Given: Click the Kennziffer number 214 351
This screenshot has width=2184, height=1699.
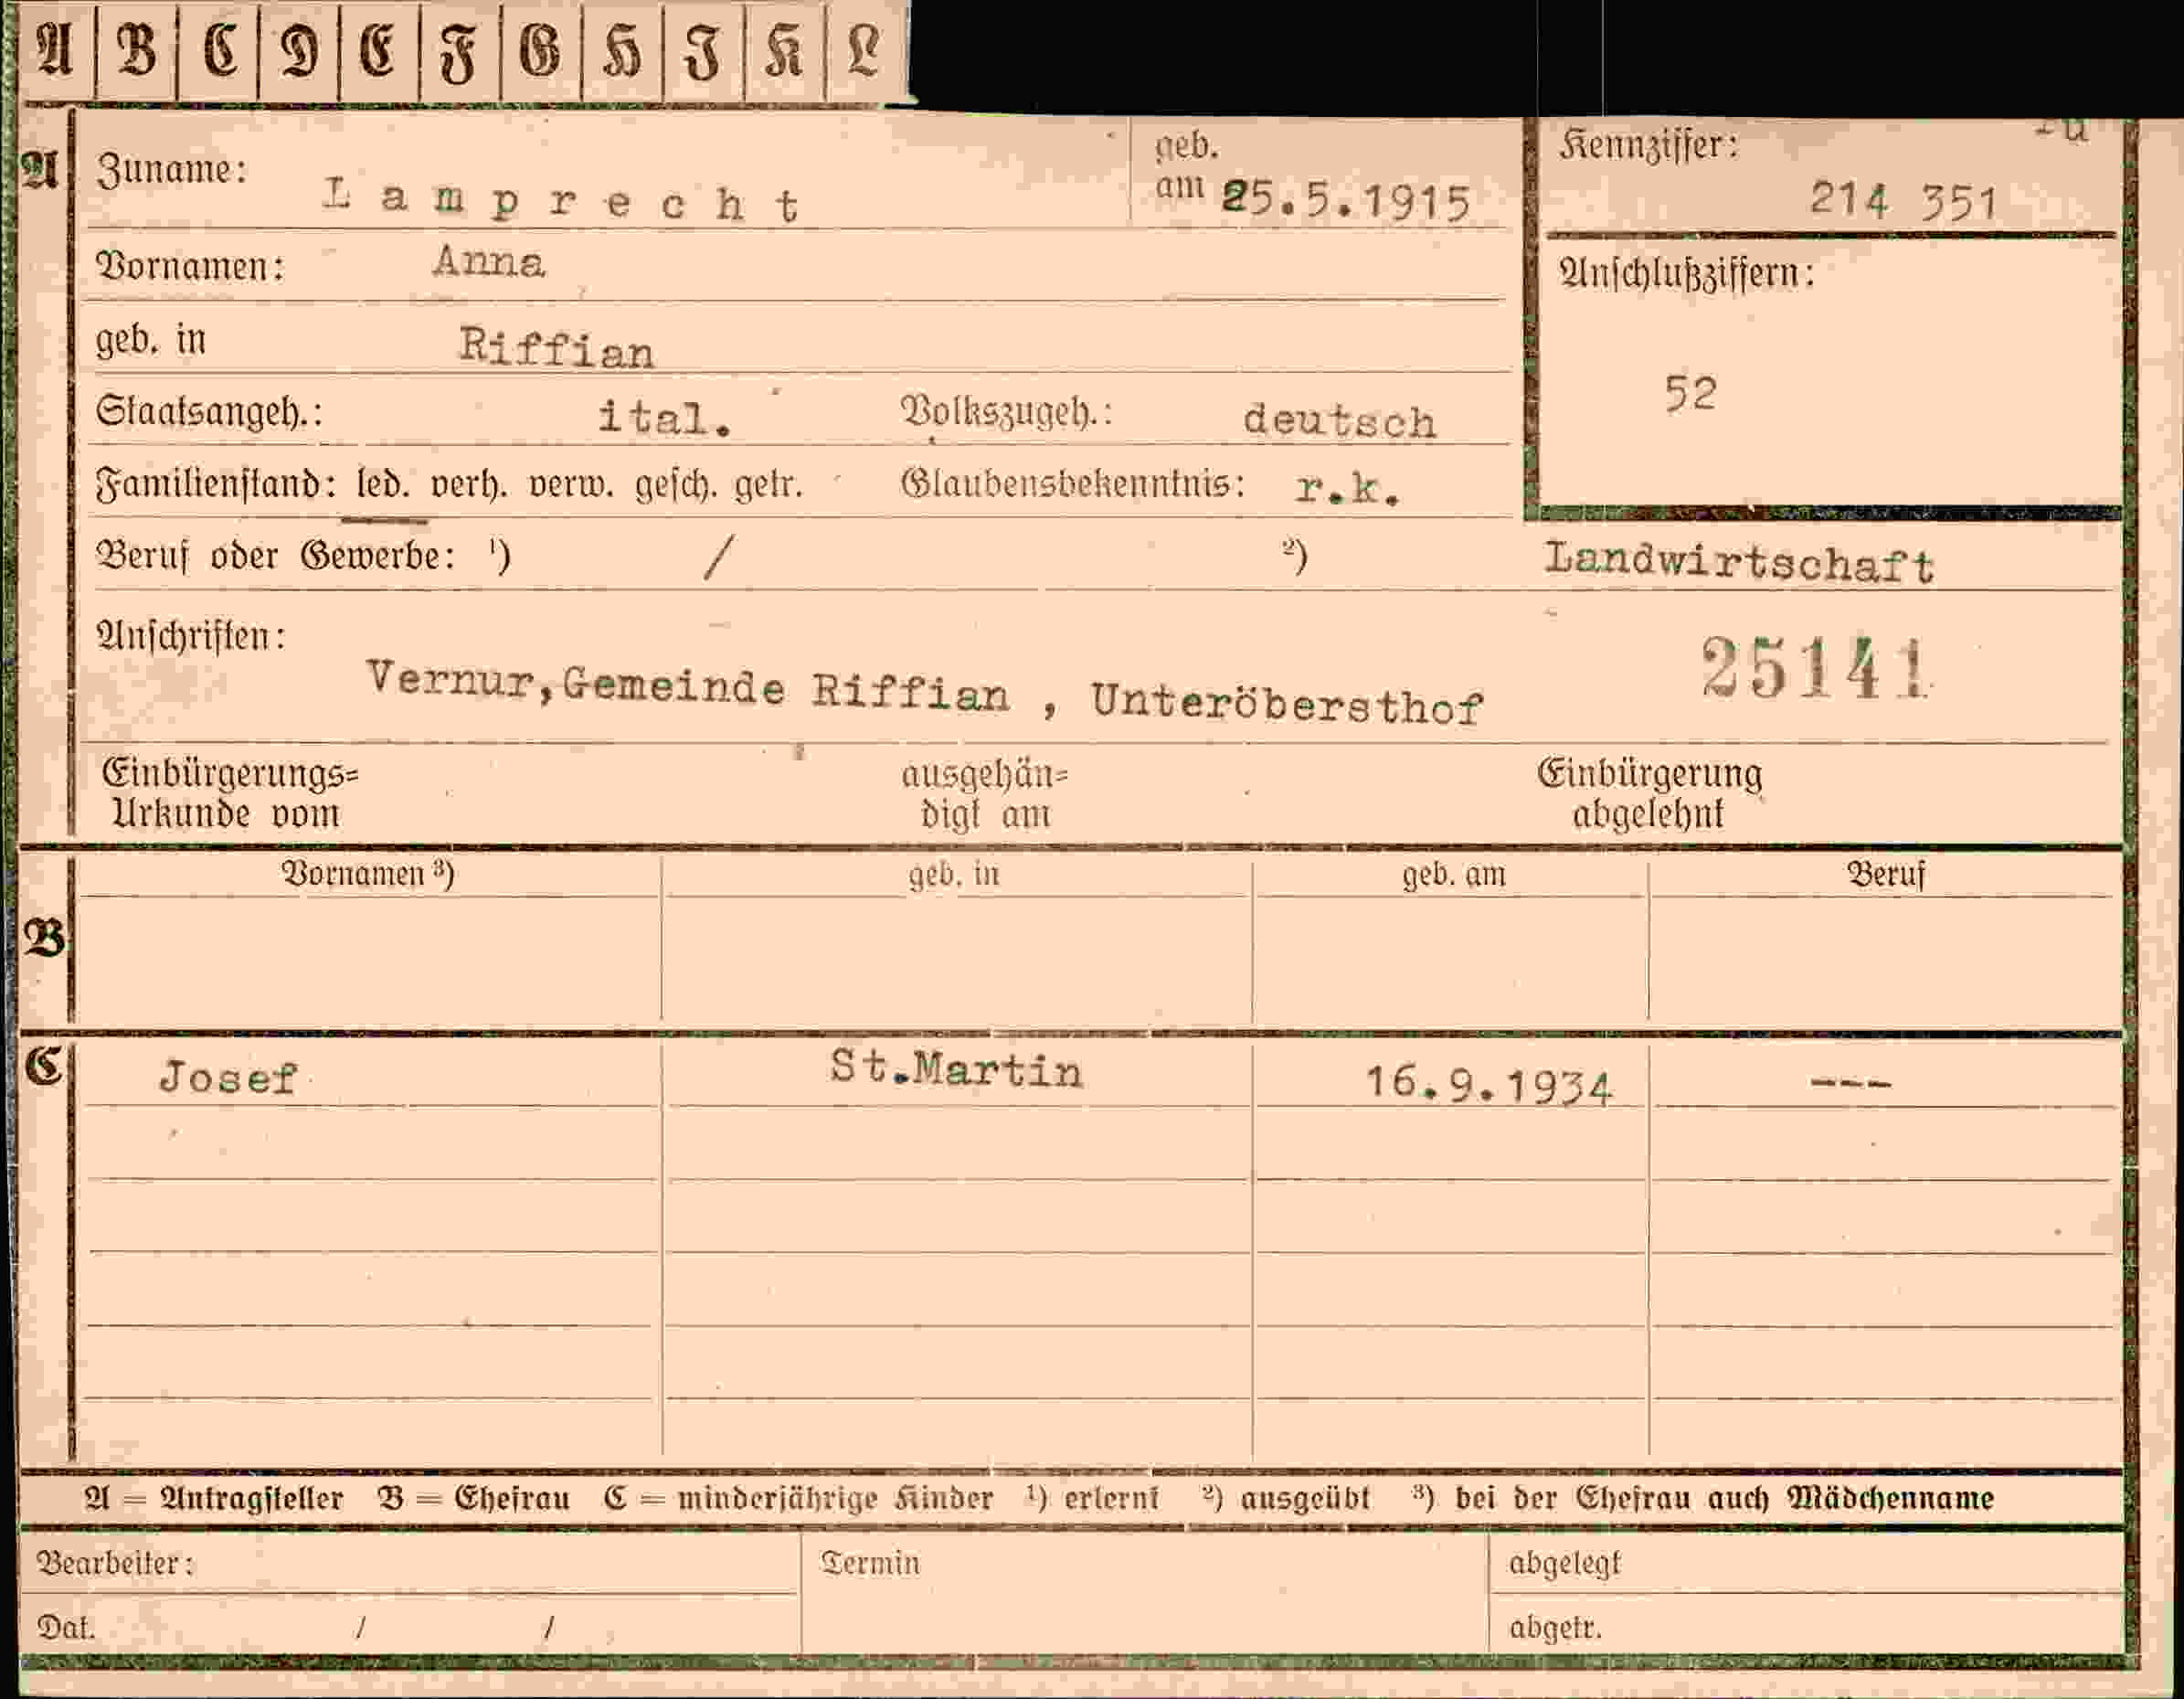Looking at the screenshot, I should pyautogui.click(x=1904, y=202).
